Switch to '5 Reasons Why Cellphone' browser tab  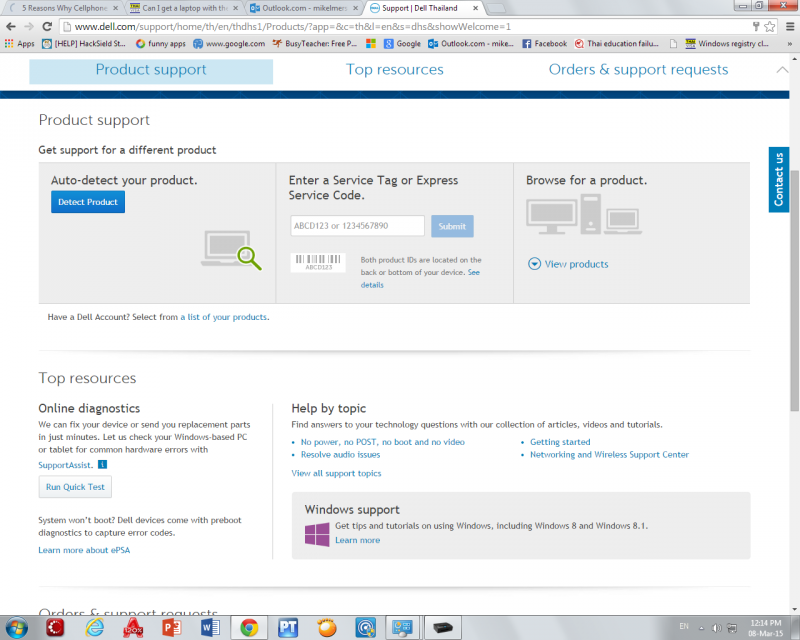click(64, 8)
